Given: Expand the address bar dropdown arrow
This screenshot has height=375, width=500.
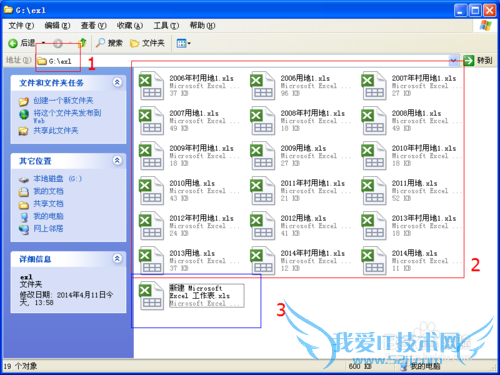Looking at the screenshot, I should [453, 61].
